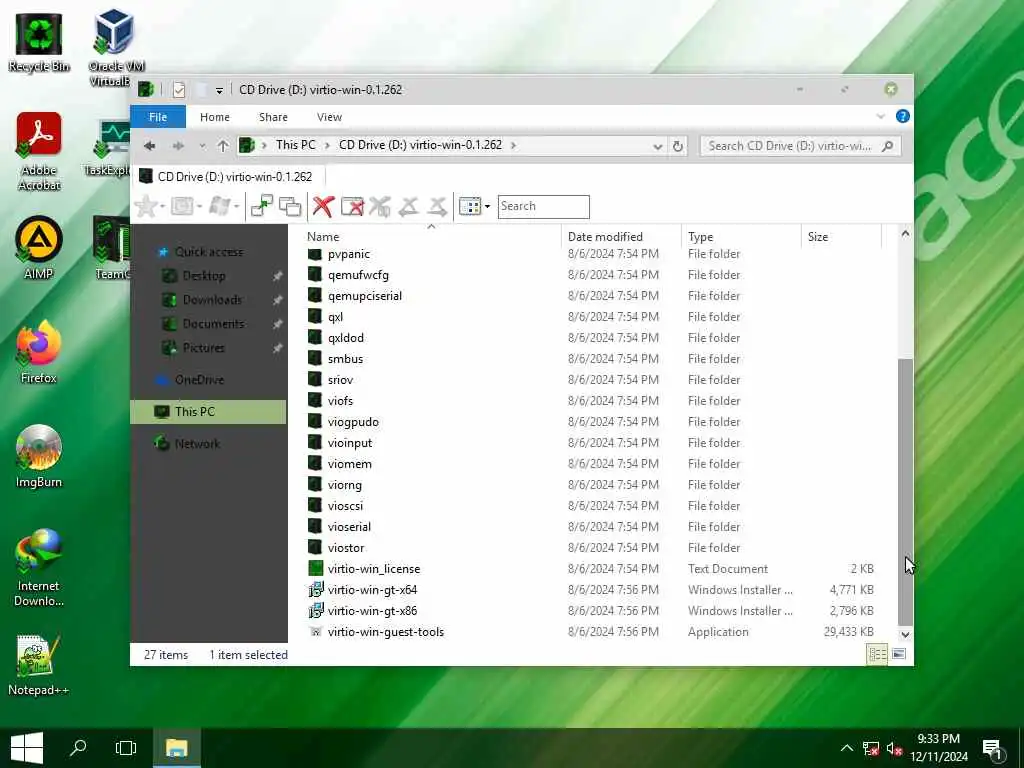Click the File Explorer taskbar button

click(176, 748)
